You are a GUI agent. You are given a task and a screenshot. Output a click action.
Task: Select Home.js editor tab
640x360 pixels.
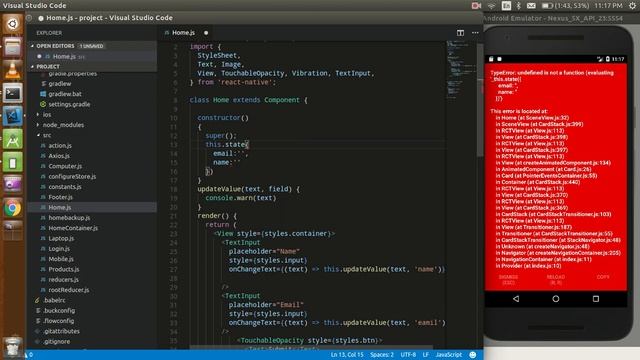point(183,33)
